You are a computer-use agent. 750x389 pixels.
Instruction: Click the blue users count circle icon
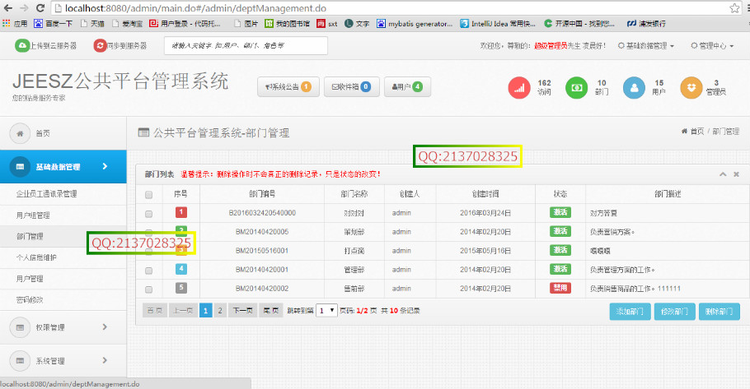click(634, 88)
